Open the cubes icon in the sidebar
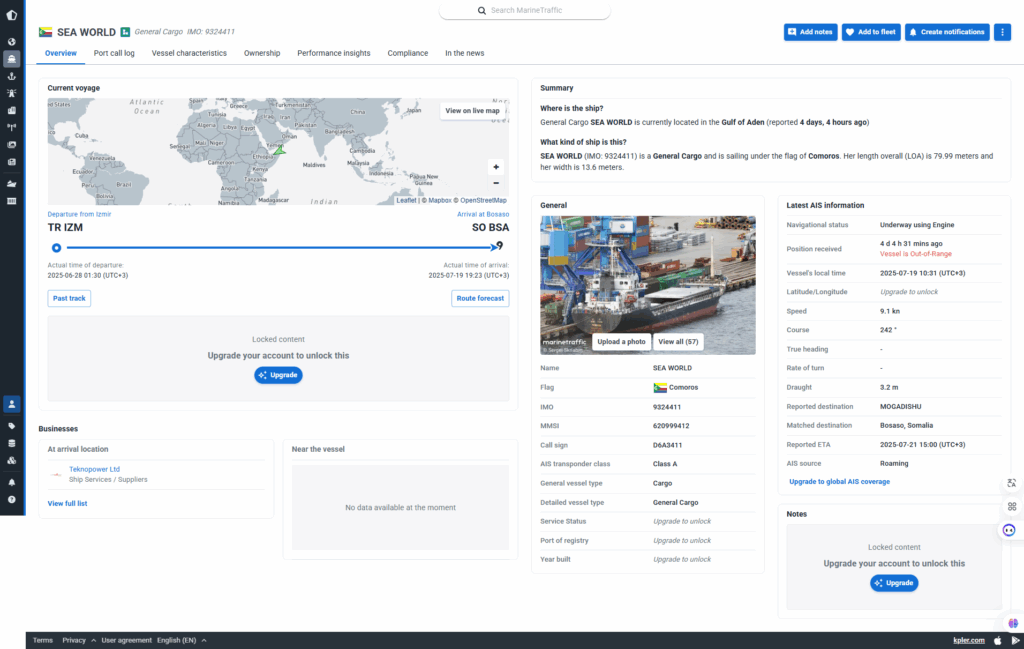 [12, 460]
